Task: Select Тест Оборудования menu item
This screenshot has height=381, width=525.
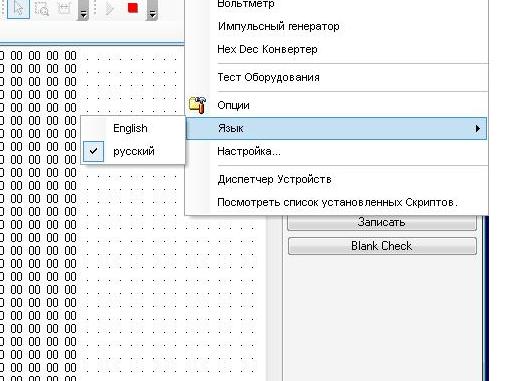Action: (x=336, y=77)
